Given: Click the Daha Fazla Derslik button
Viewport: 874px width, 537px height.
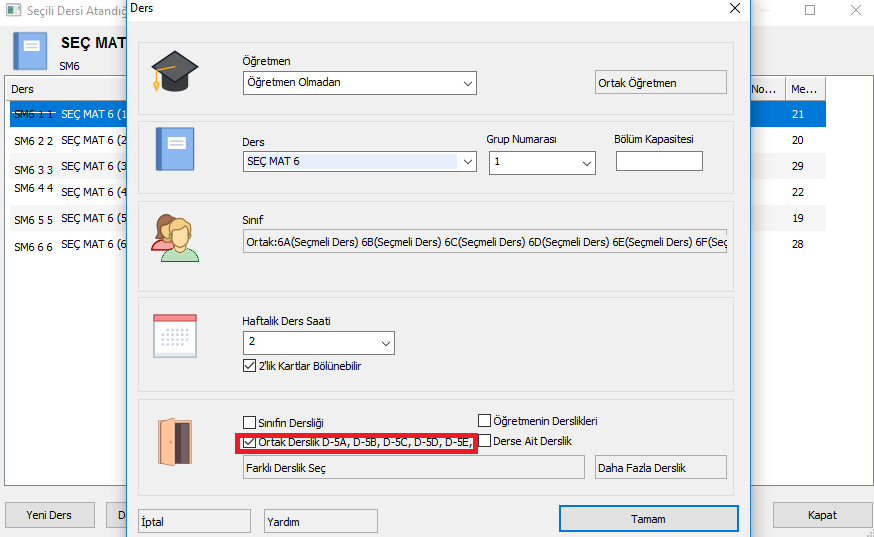Looking at the screenshot, I should point(661,467).
